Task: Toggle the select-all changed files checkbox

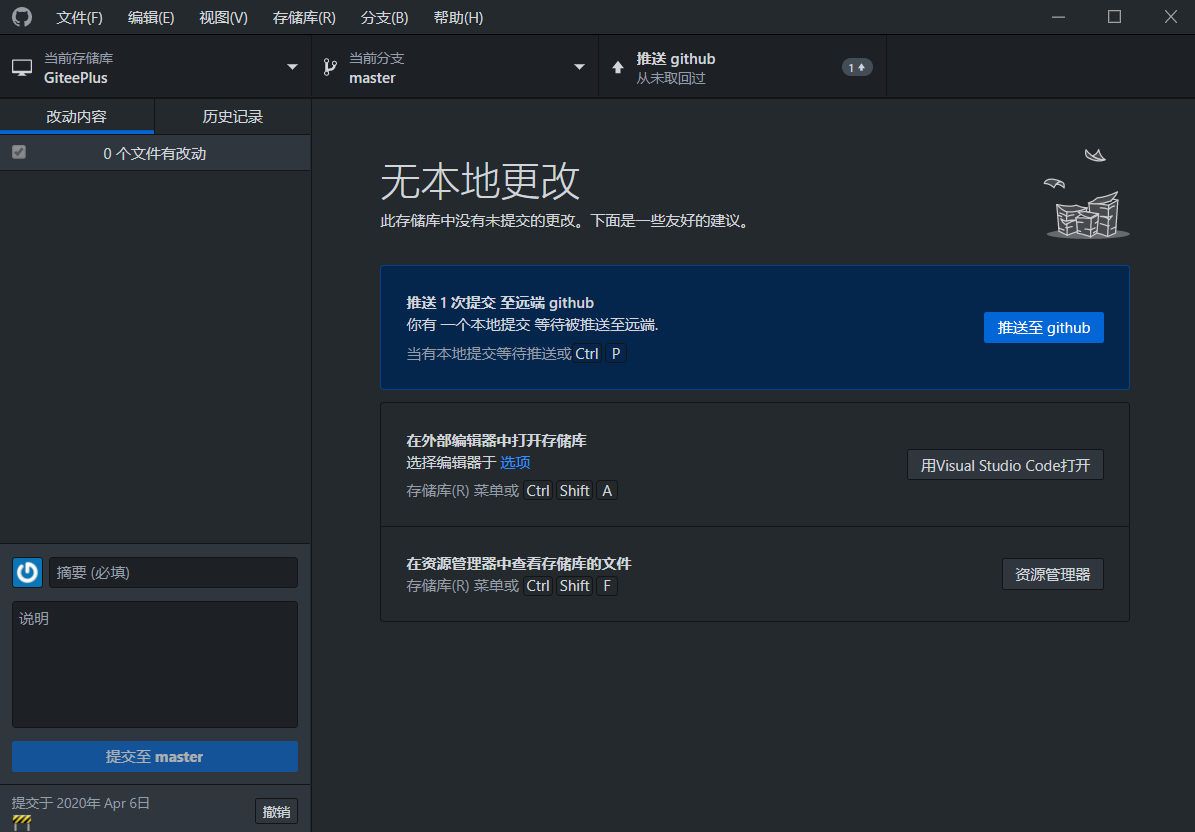Action: [x=19, y=152]
